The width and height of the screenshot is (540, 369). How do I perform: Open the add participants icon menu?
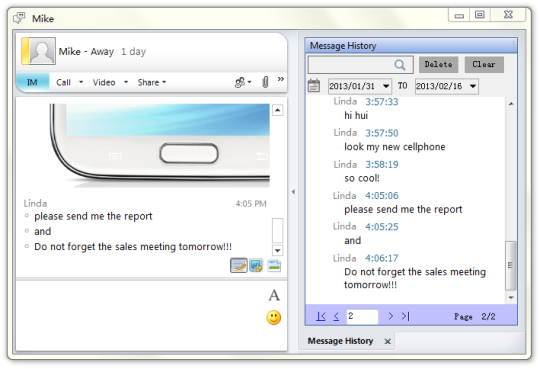pos(243,82)
